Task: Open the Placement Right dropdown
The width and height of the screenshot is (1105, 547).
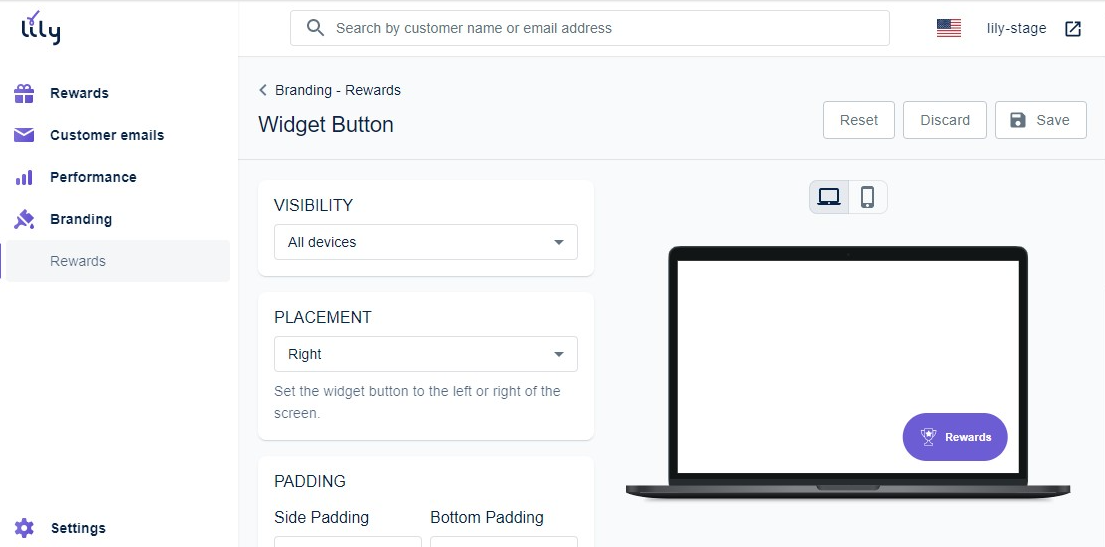Action: tap(425, 354)
